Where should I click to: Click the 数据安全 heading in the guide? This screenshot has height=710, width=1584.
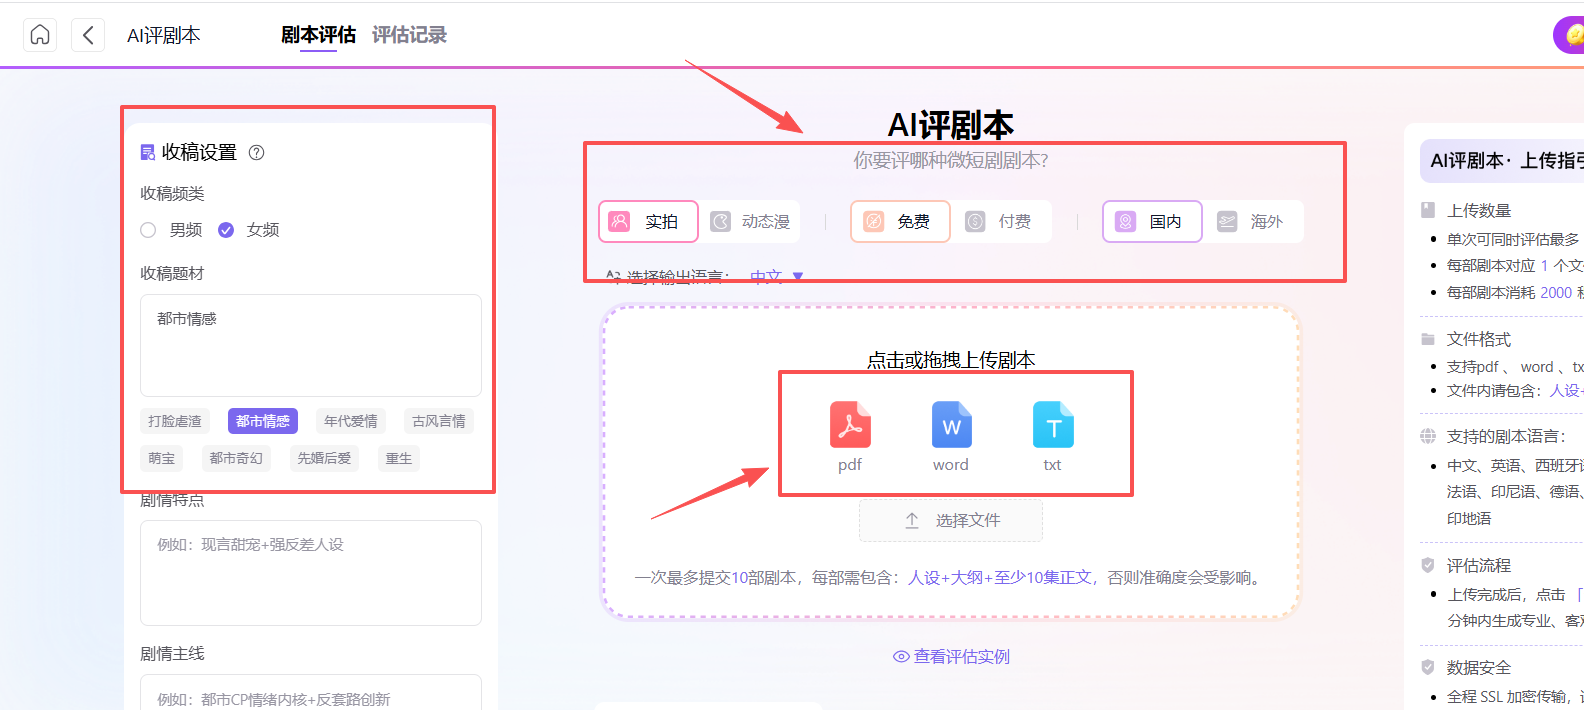[x=1479, y=668]
